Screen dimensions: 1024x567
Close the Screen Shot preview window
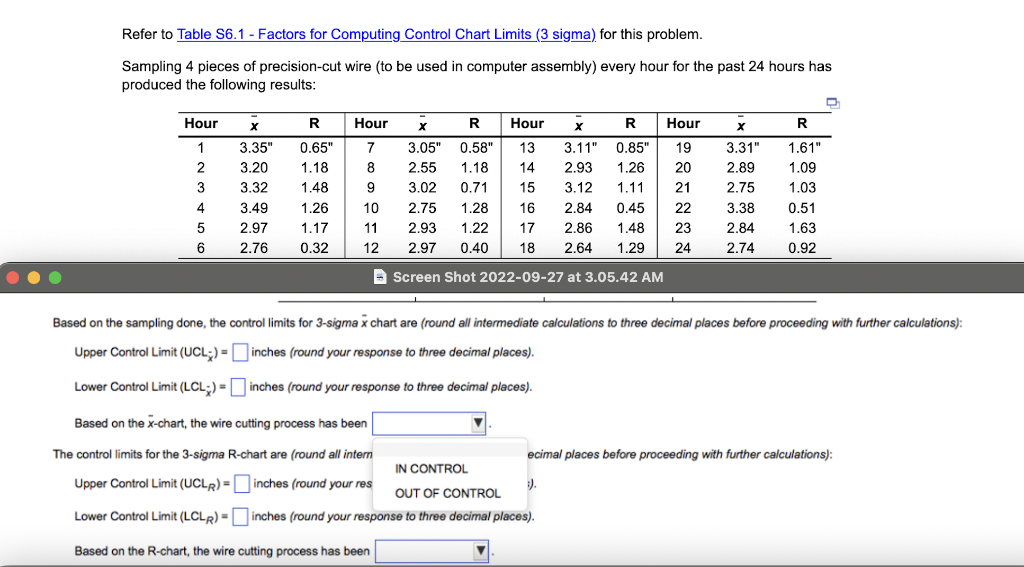coord(12,278)
